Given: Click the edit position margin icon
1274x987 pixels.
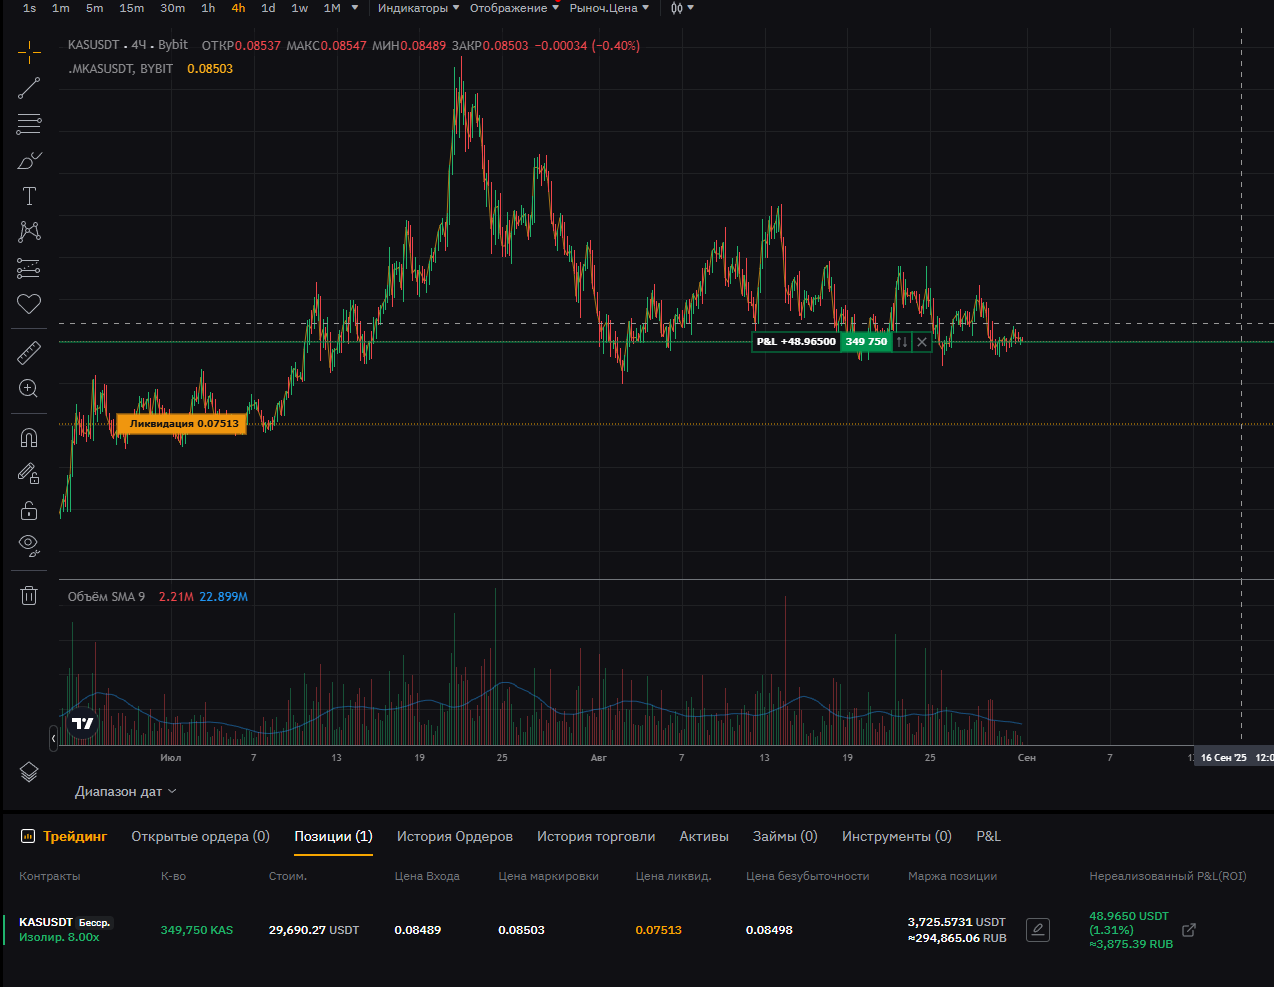Looking at the screenshot, I should (x=1038, y=930).
